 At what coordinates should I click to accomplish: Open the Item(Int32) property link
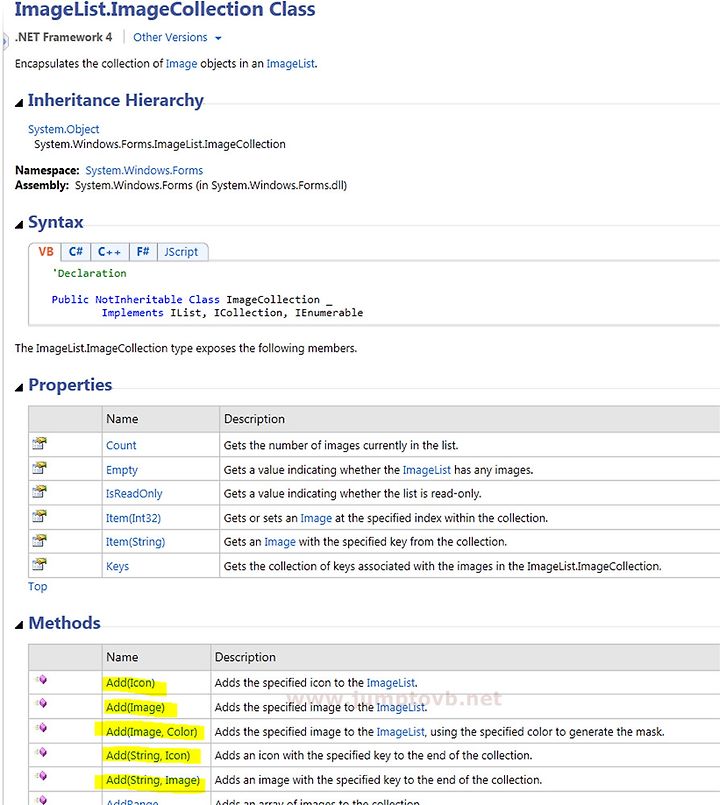point(134,518)
